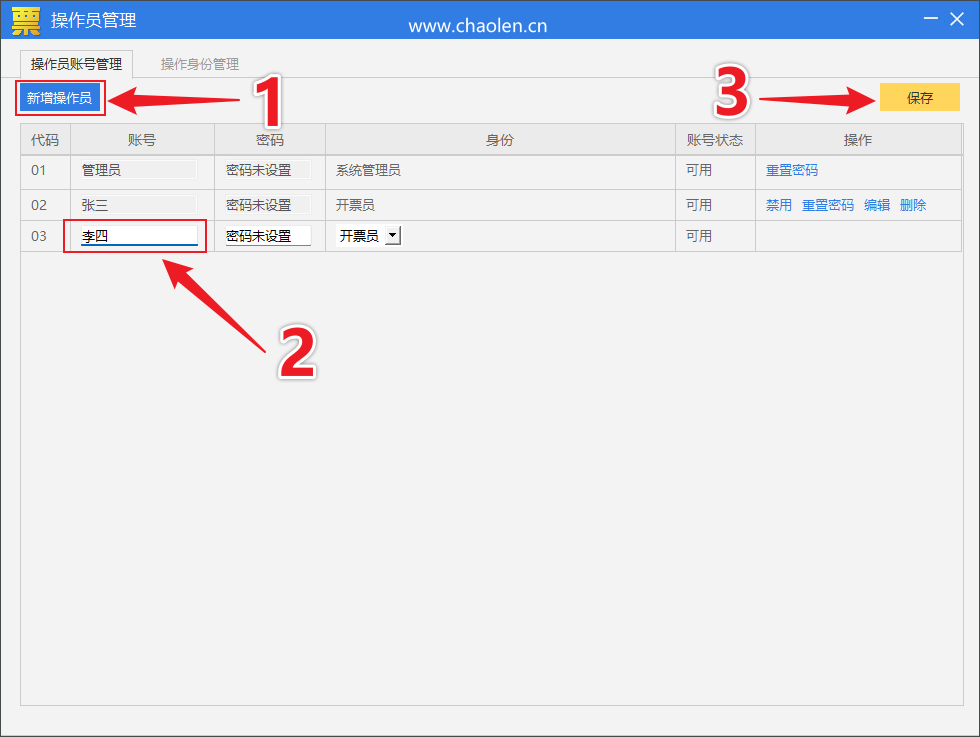
Task: Click the 操作 column header
Action: tap(858, 140)
